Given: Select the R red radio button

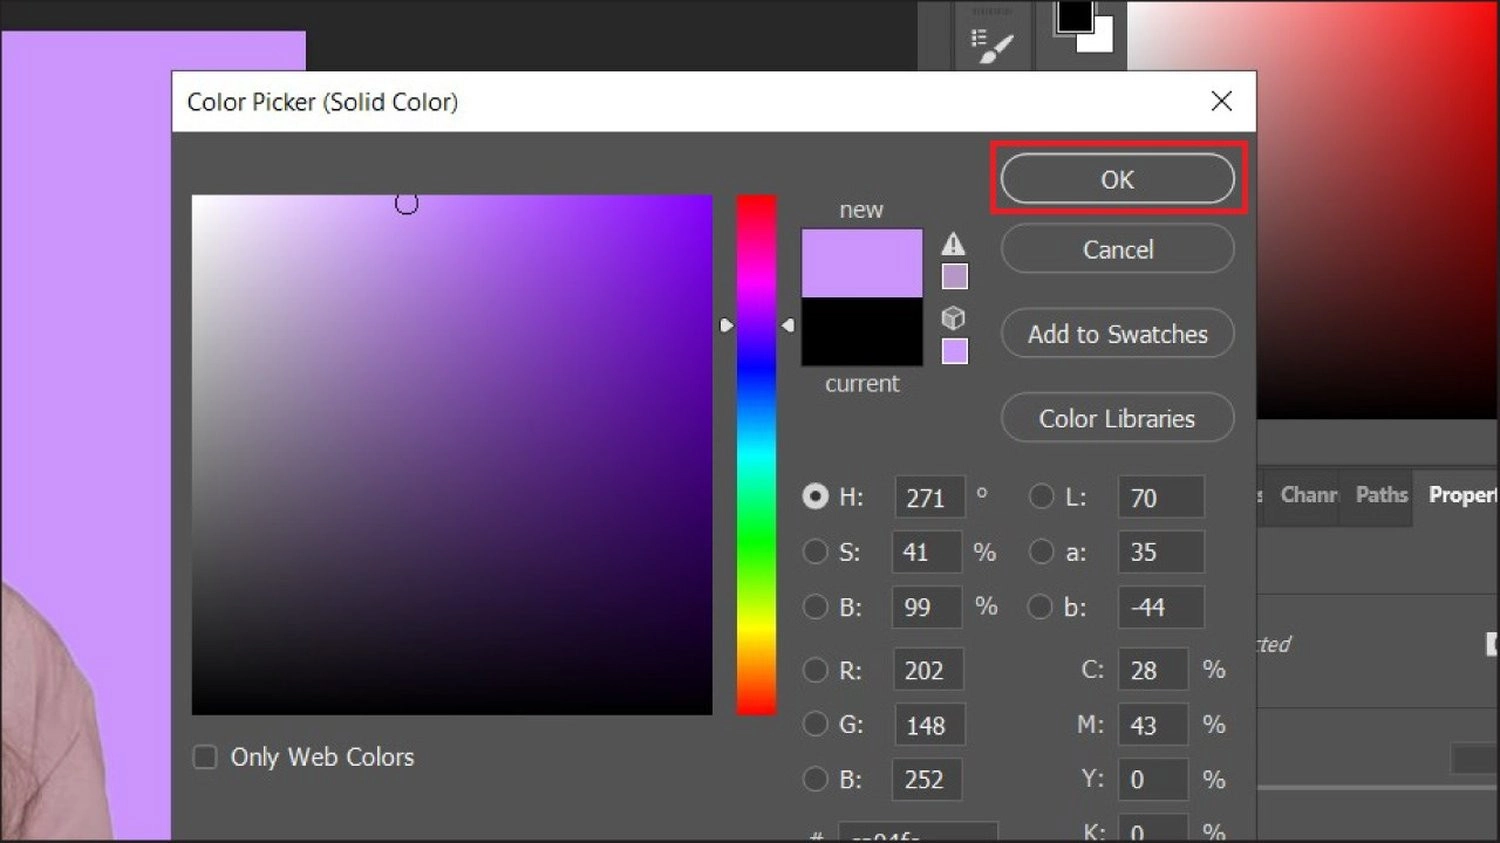Looking at the screenshot, I should point(815,670).
